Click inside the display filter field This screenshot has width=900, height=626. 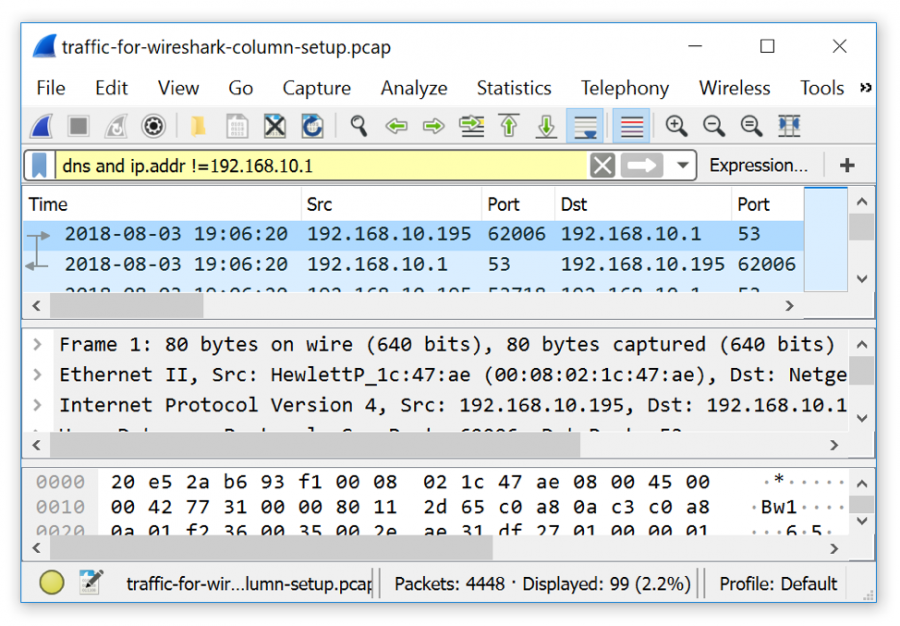[x=300, y=164]
